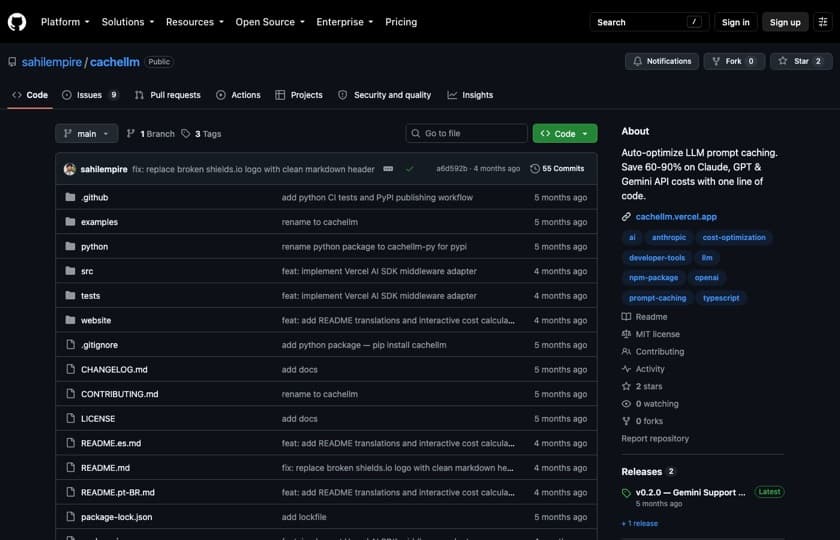Expand the commit message ellipsis icon
840x540 pixels.
click(x=388, y=169)
